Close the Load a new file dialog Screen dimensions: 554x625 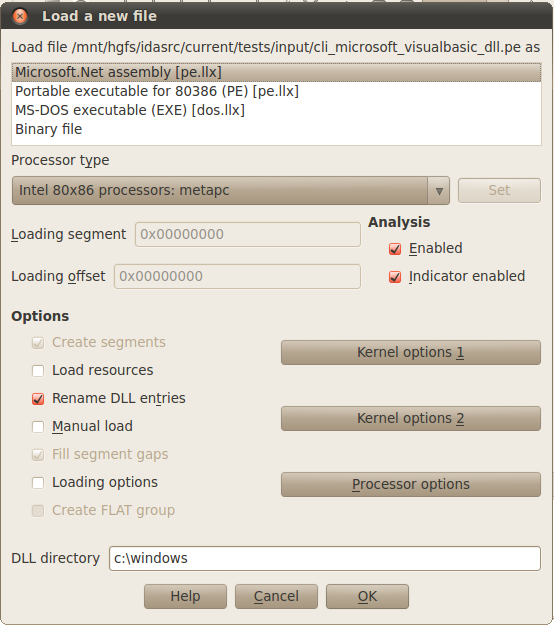tap(20, 16)
